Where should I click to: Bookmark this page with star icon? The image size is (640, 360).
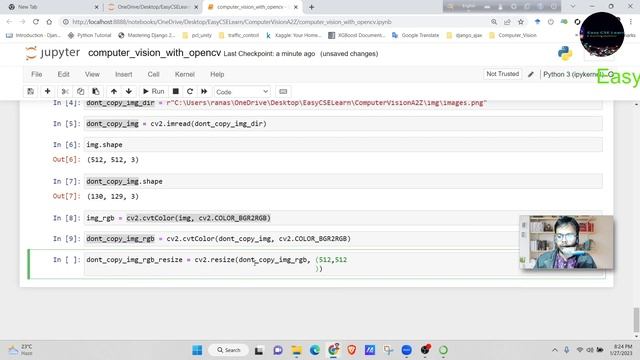click(521, 22)
